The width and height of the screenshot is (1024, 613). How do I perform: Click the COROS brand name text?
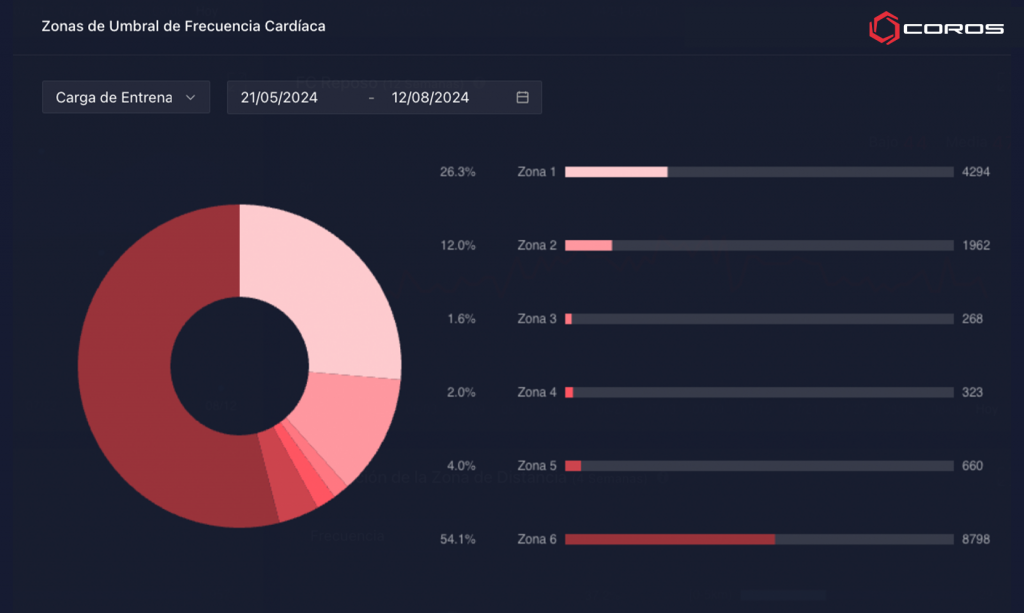click(x=953, y=28)
